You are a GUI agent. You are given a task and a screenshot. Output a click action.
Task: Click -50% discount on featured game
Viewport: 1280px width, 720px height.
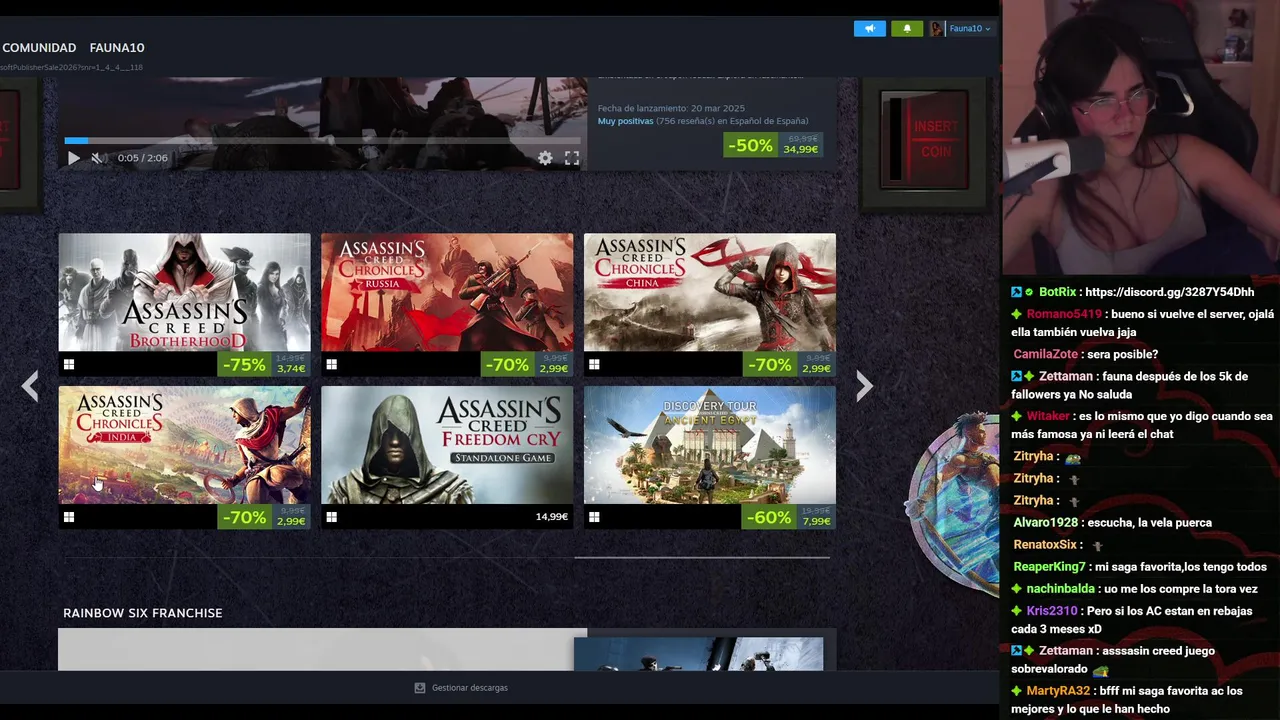coord(750,145)
